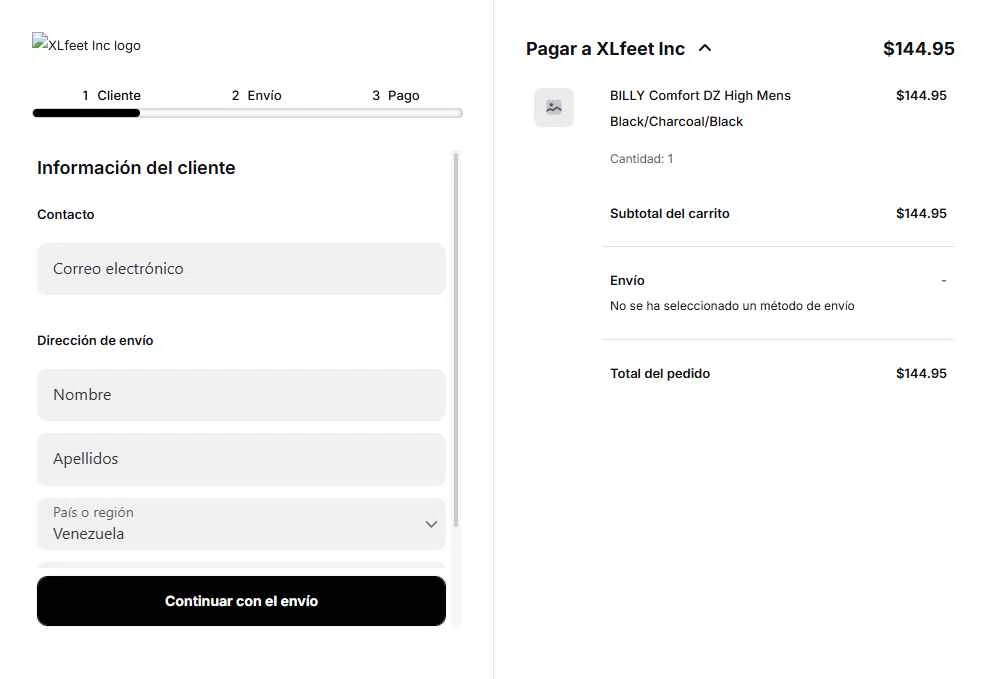Go to the 3 Pago step
This screenshot has width=987, height=679.
point(395,95)
